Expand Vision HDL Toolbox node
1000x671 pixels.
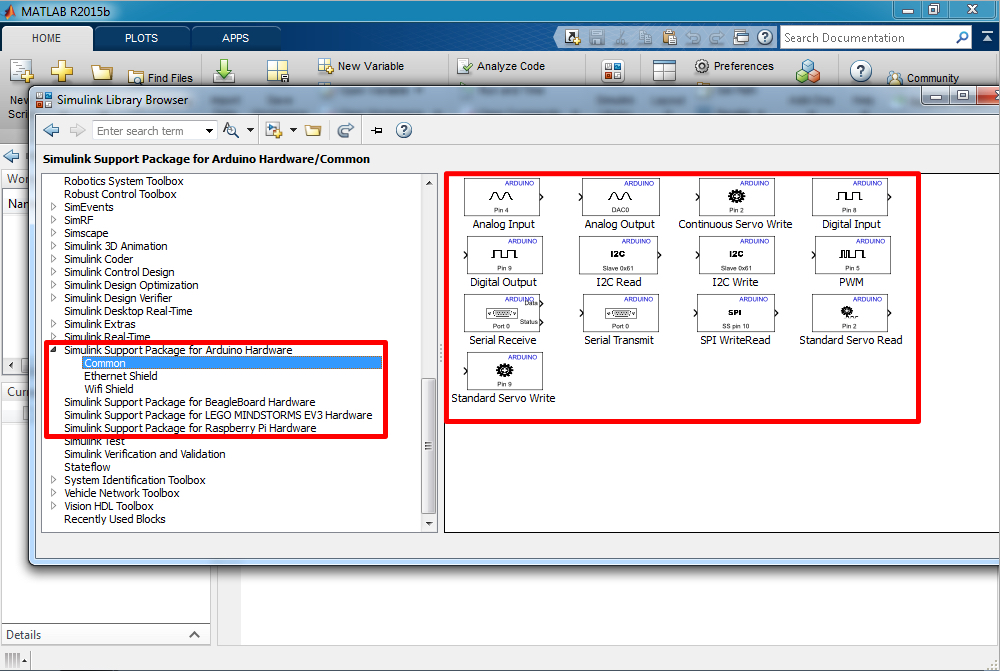54,506
